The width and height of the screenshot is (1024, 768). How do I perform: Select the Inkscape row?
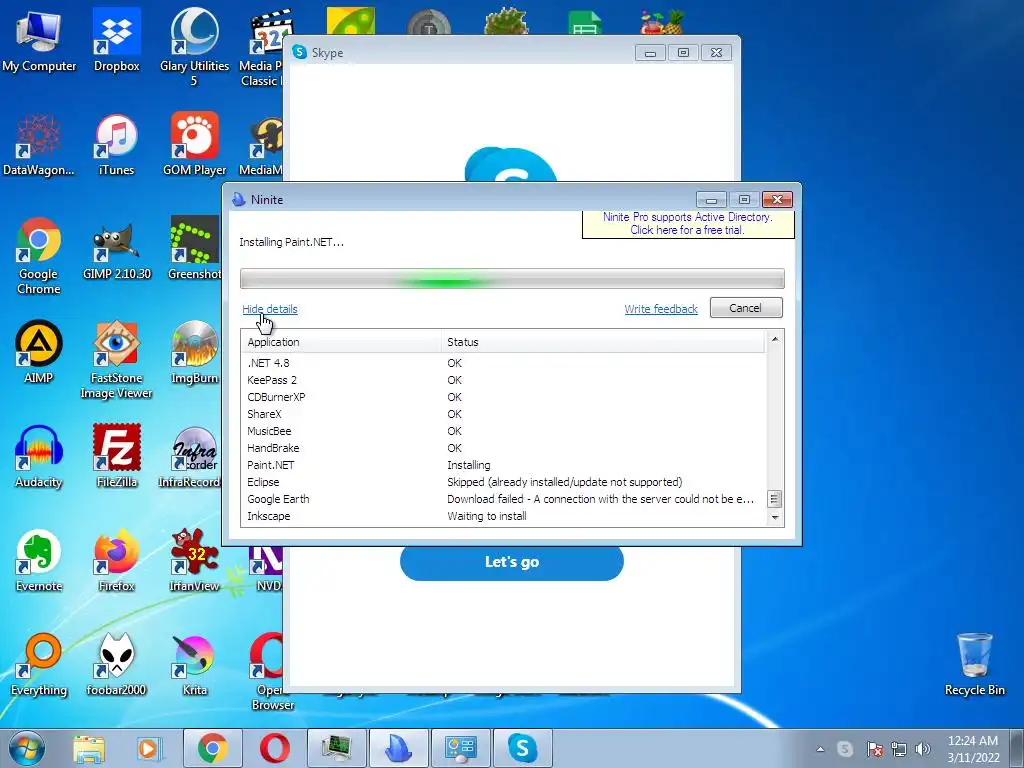(x=503, y=516)
